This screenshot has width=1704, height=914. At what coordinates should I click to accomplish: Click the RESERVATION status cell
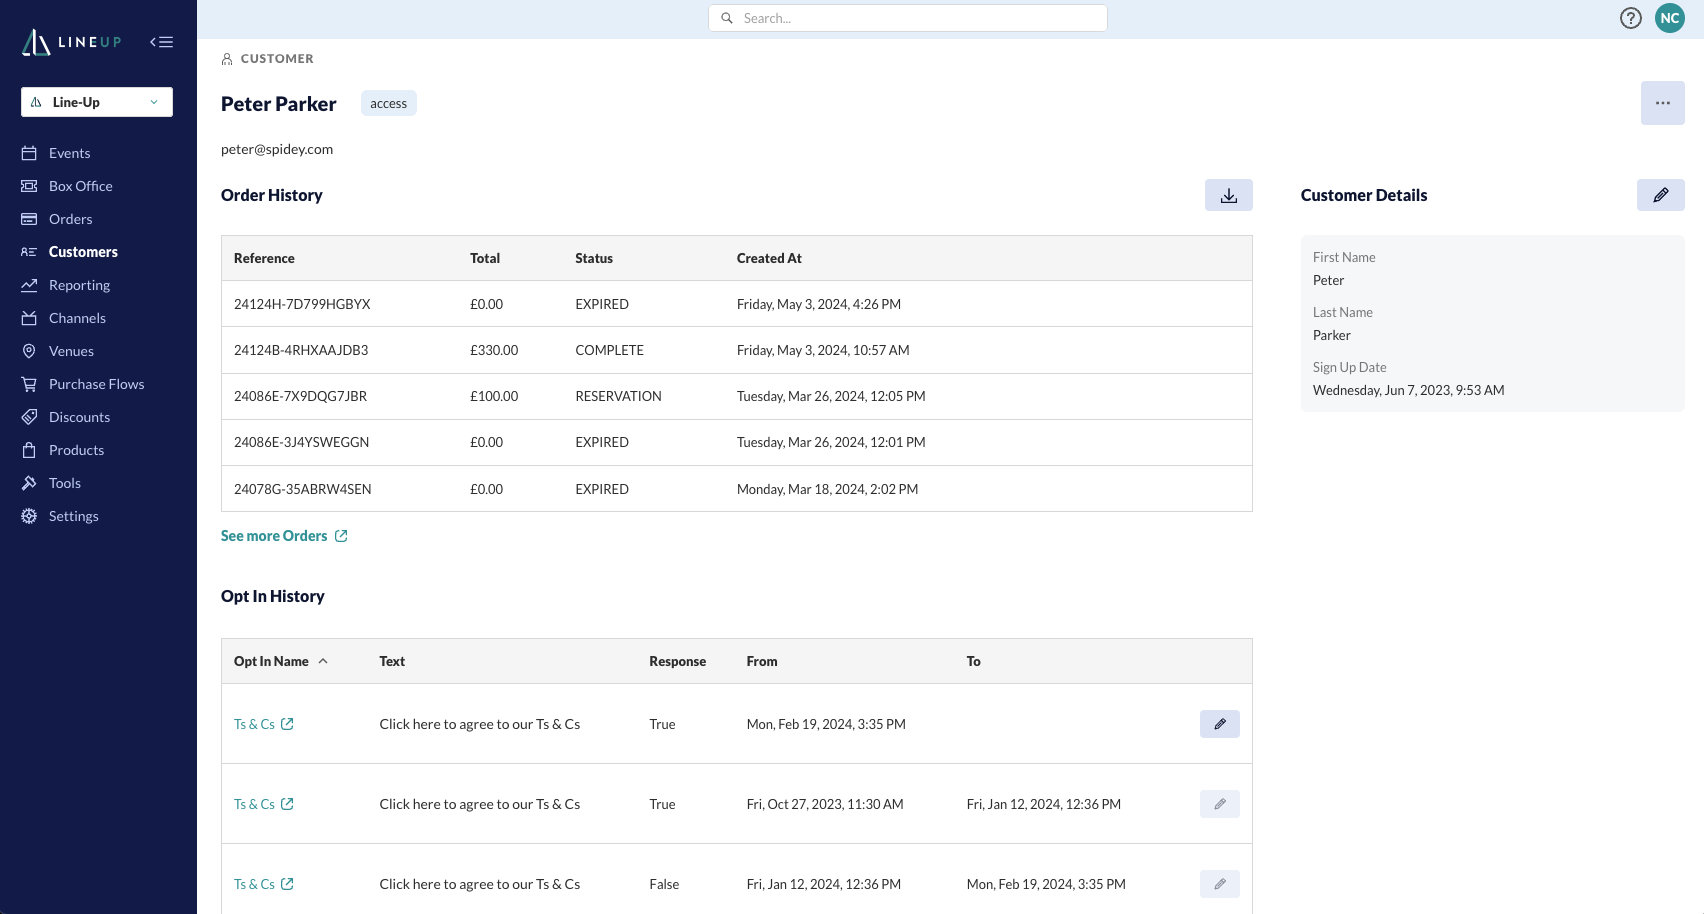(618, 396)
